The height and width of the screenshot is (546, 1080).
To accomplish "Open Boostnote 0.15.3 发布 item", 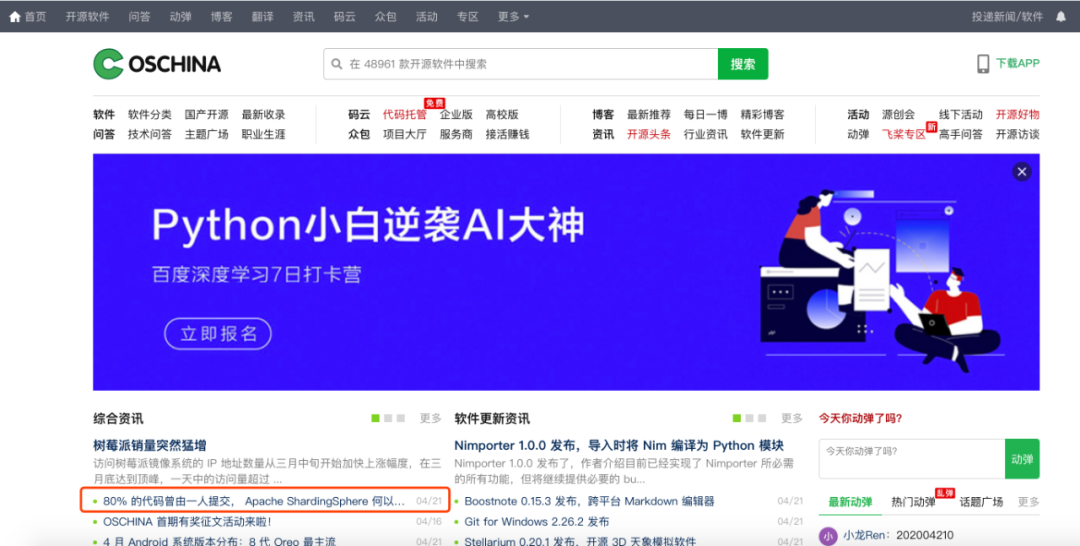I will 589,501.
